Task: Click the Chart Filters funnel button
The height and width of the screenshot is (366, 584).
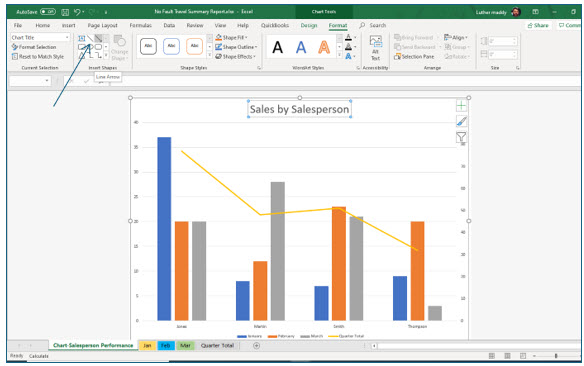Action: (461, 137)
